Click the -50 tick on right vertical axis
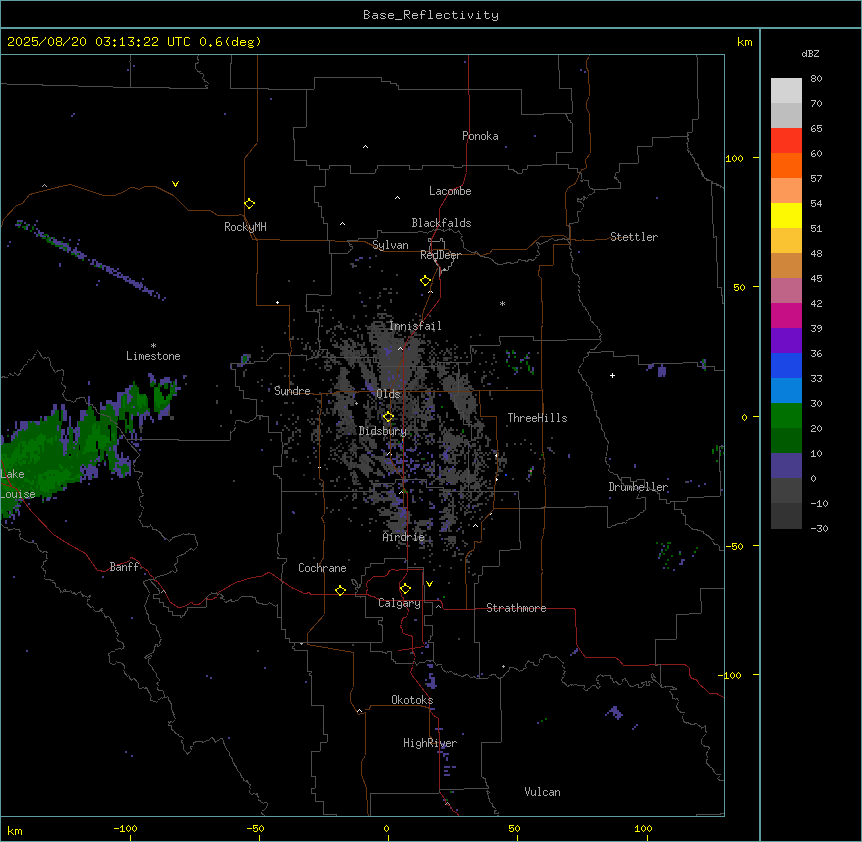 click(734, 546)
